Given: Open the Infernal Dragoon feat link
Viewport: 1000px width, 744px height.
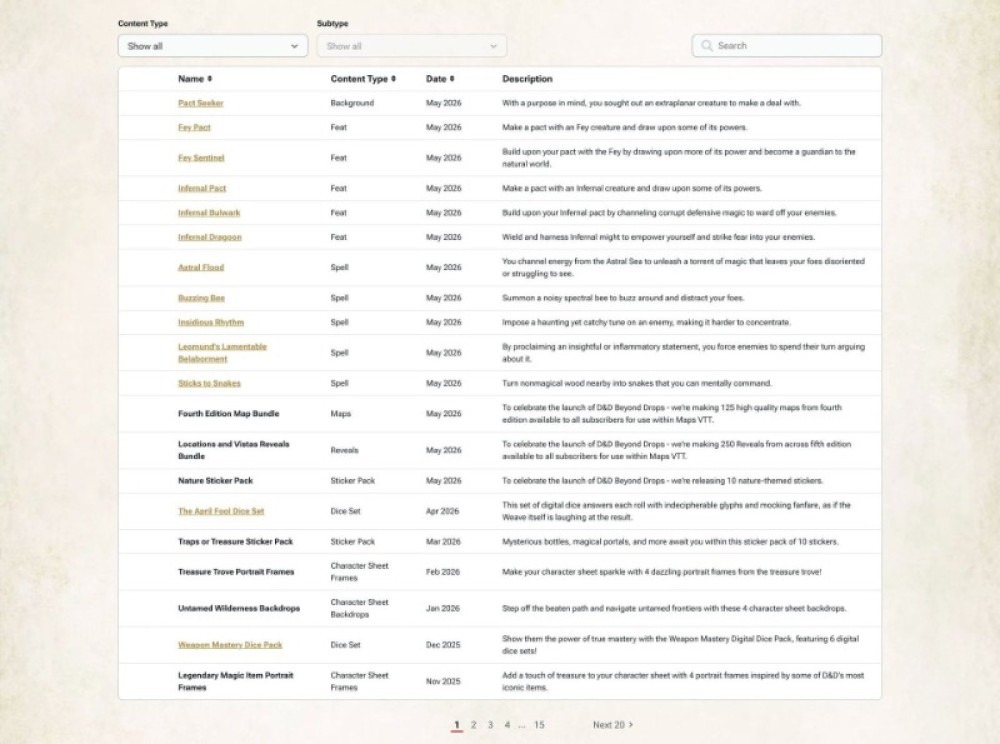Looking at the screenshot, I should (209, 237).
